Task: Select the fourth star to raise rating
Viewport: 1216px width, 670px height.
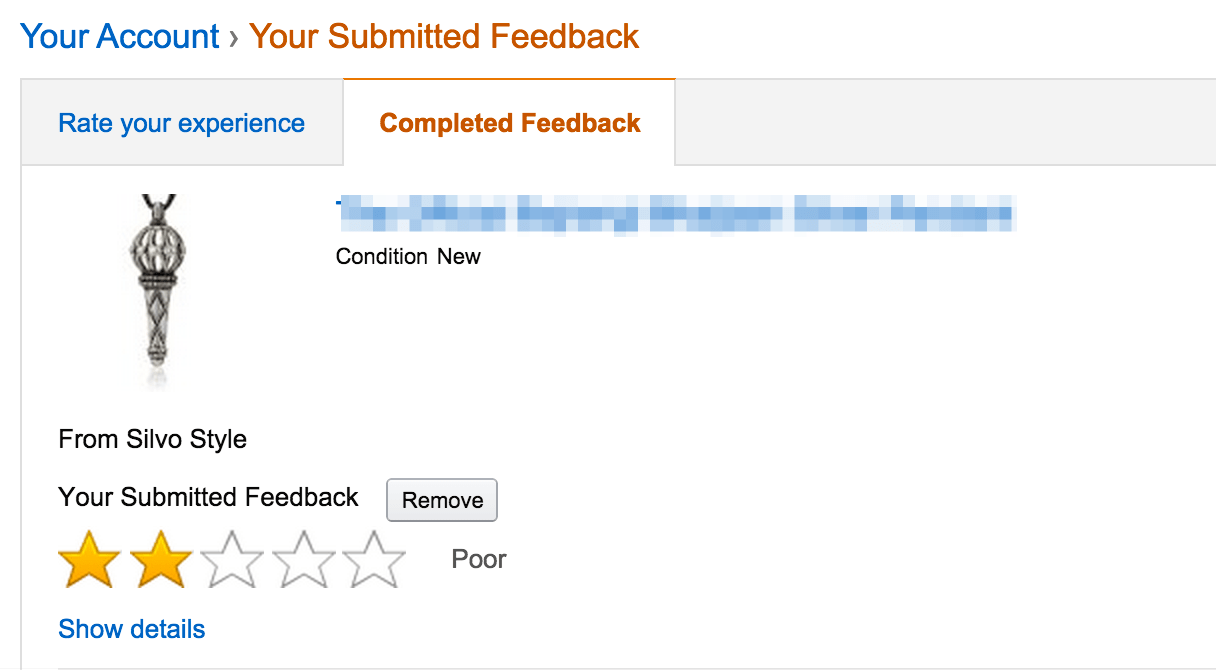Action: [x=304, y=559]
